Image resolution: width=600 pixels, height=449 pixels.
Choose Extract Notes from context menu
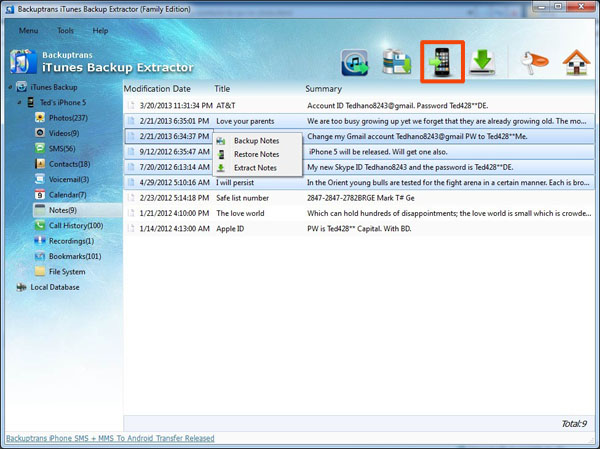pyautogui.click(x=257, y=168)
